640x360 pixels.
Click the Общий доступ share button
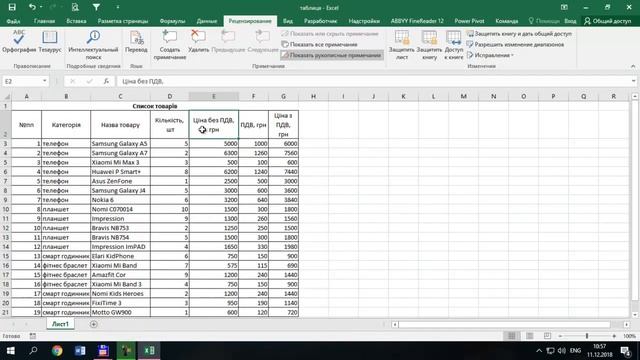pyautogui.click(x=607, y=21)
